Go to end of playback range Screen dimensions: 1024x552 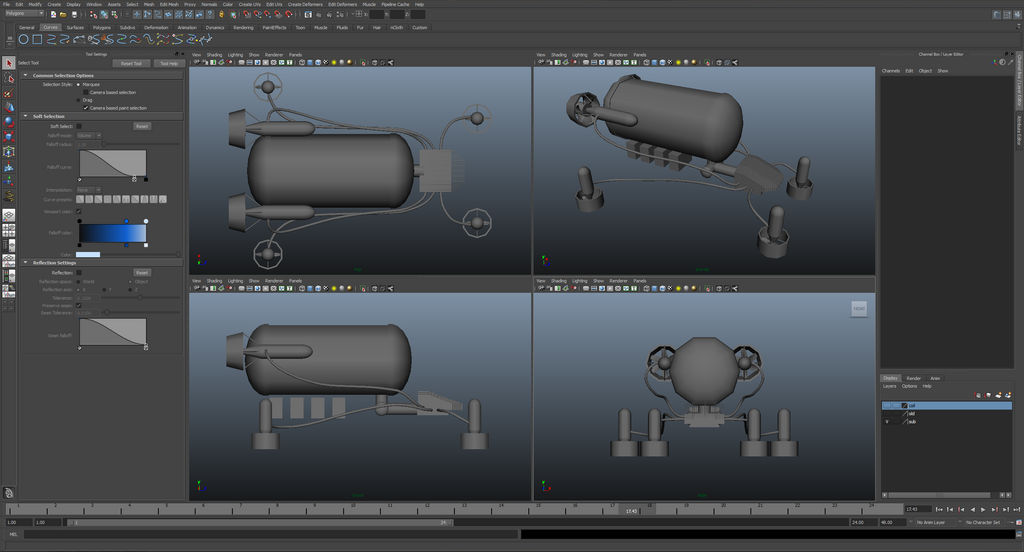click(1016, 509)
